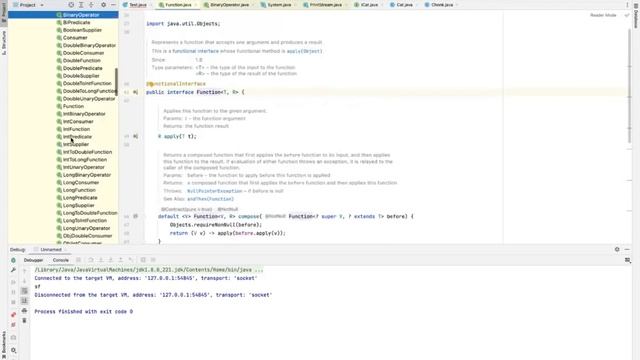Click the select opened file locate icon
The height and width of the screenshot is (360, 640).
pyautogui.click(x=71, y=5)
